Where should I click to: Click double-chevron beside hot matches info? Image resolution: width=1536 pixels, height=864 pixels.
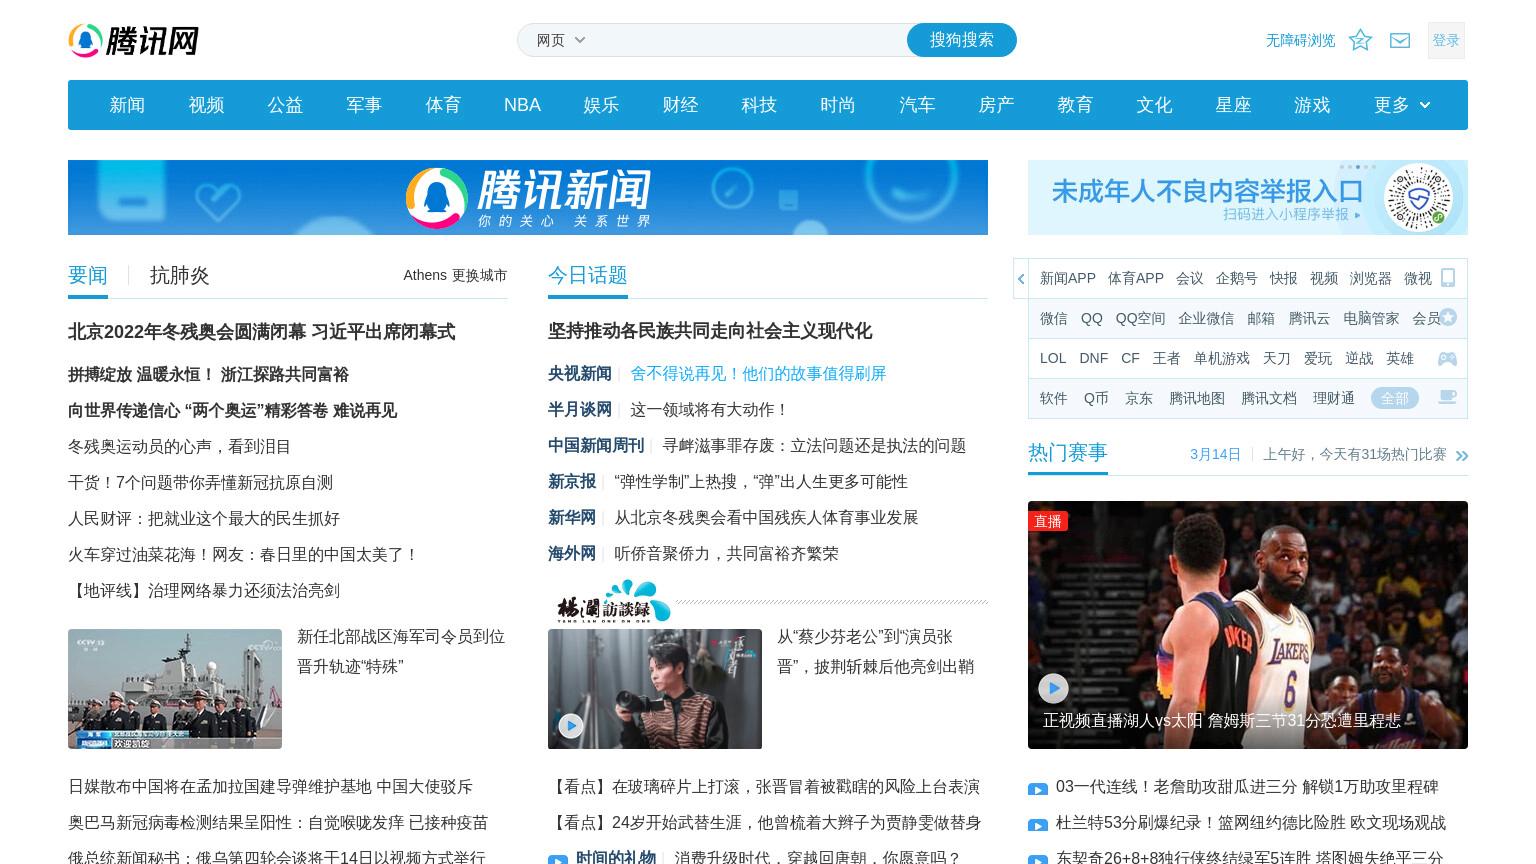[x=1462, y=456]
